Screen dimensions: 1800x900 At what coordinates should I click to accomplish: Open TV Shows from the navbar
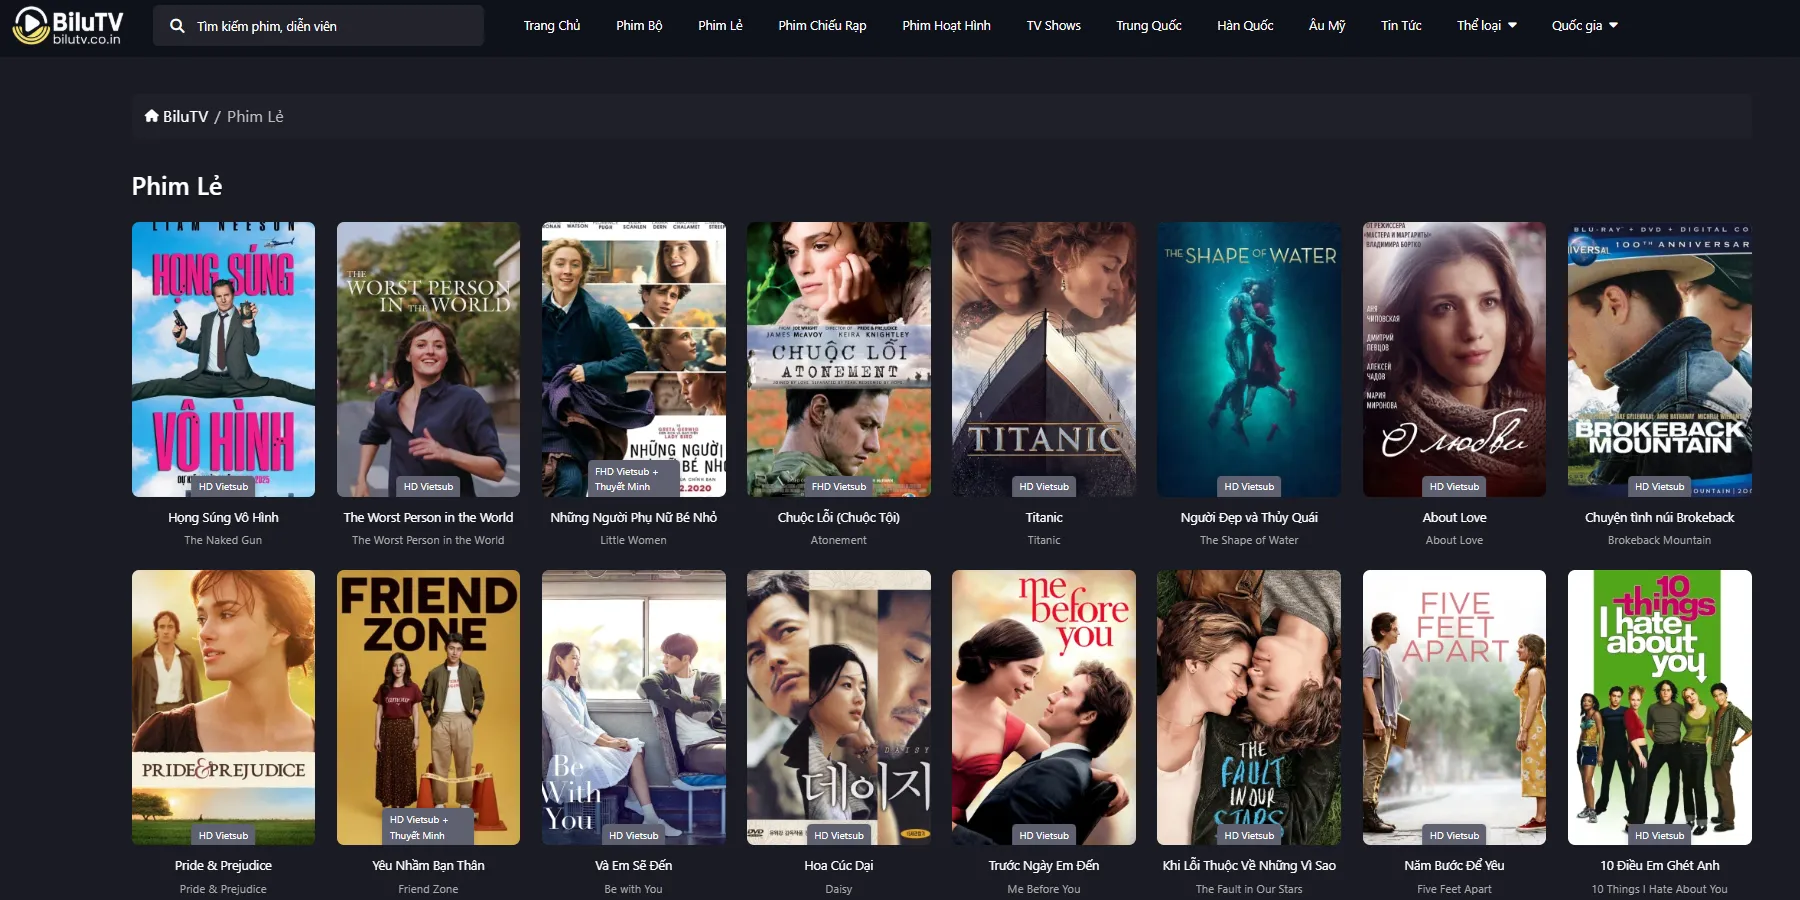[x=1053, y=25]
